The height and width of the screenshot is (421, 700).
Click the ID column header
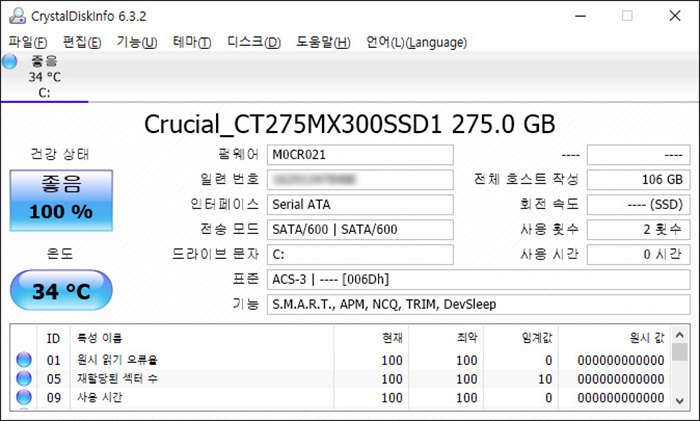tap(53, 338)
